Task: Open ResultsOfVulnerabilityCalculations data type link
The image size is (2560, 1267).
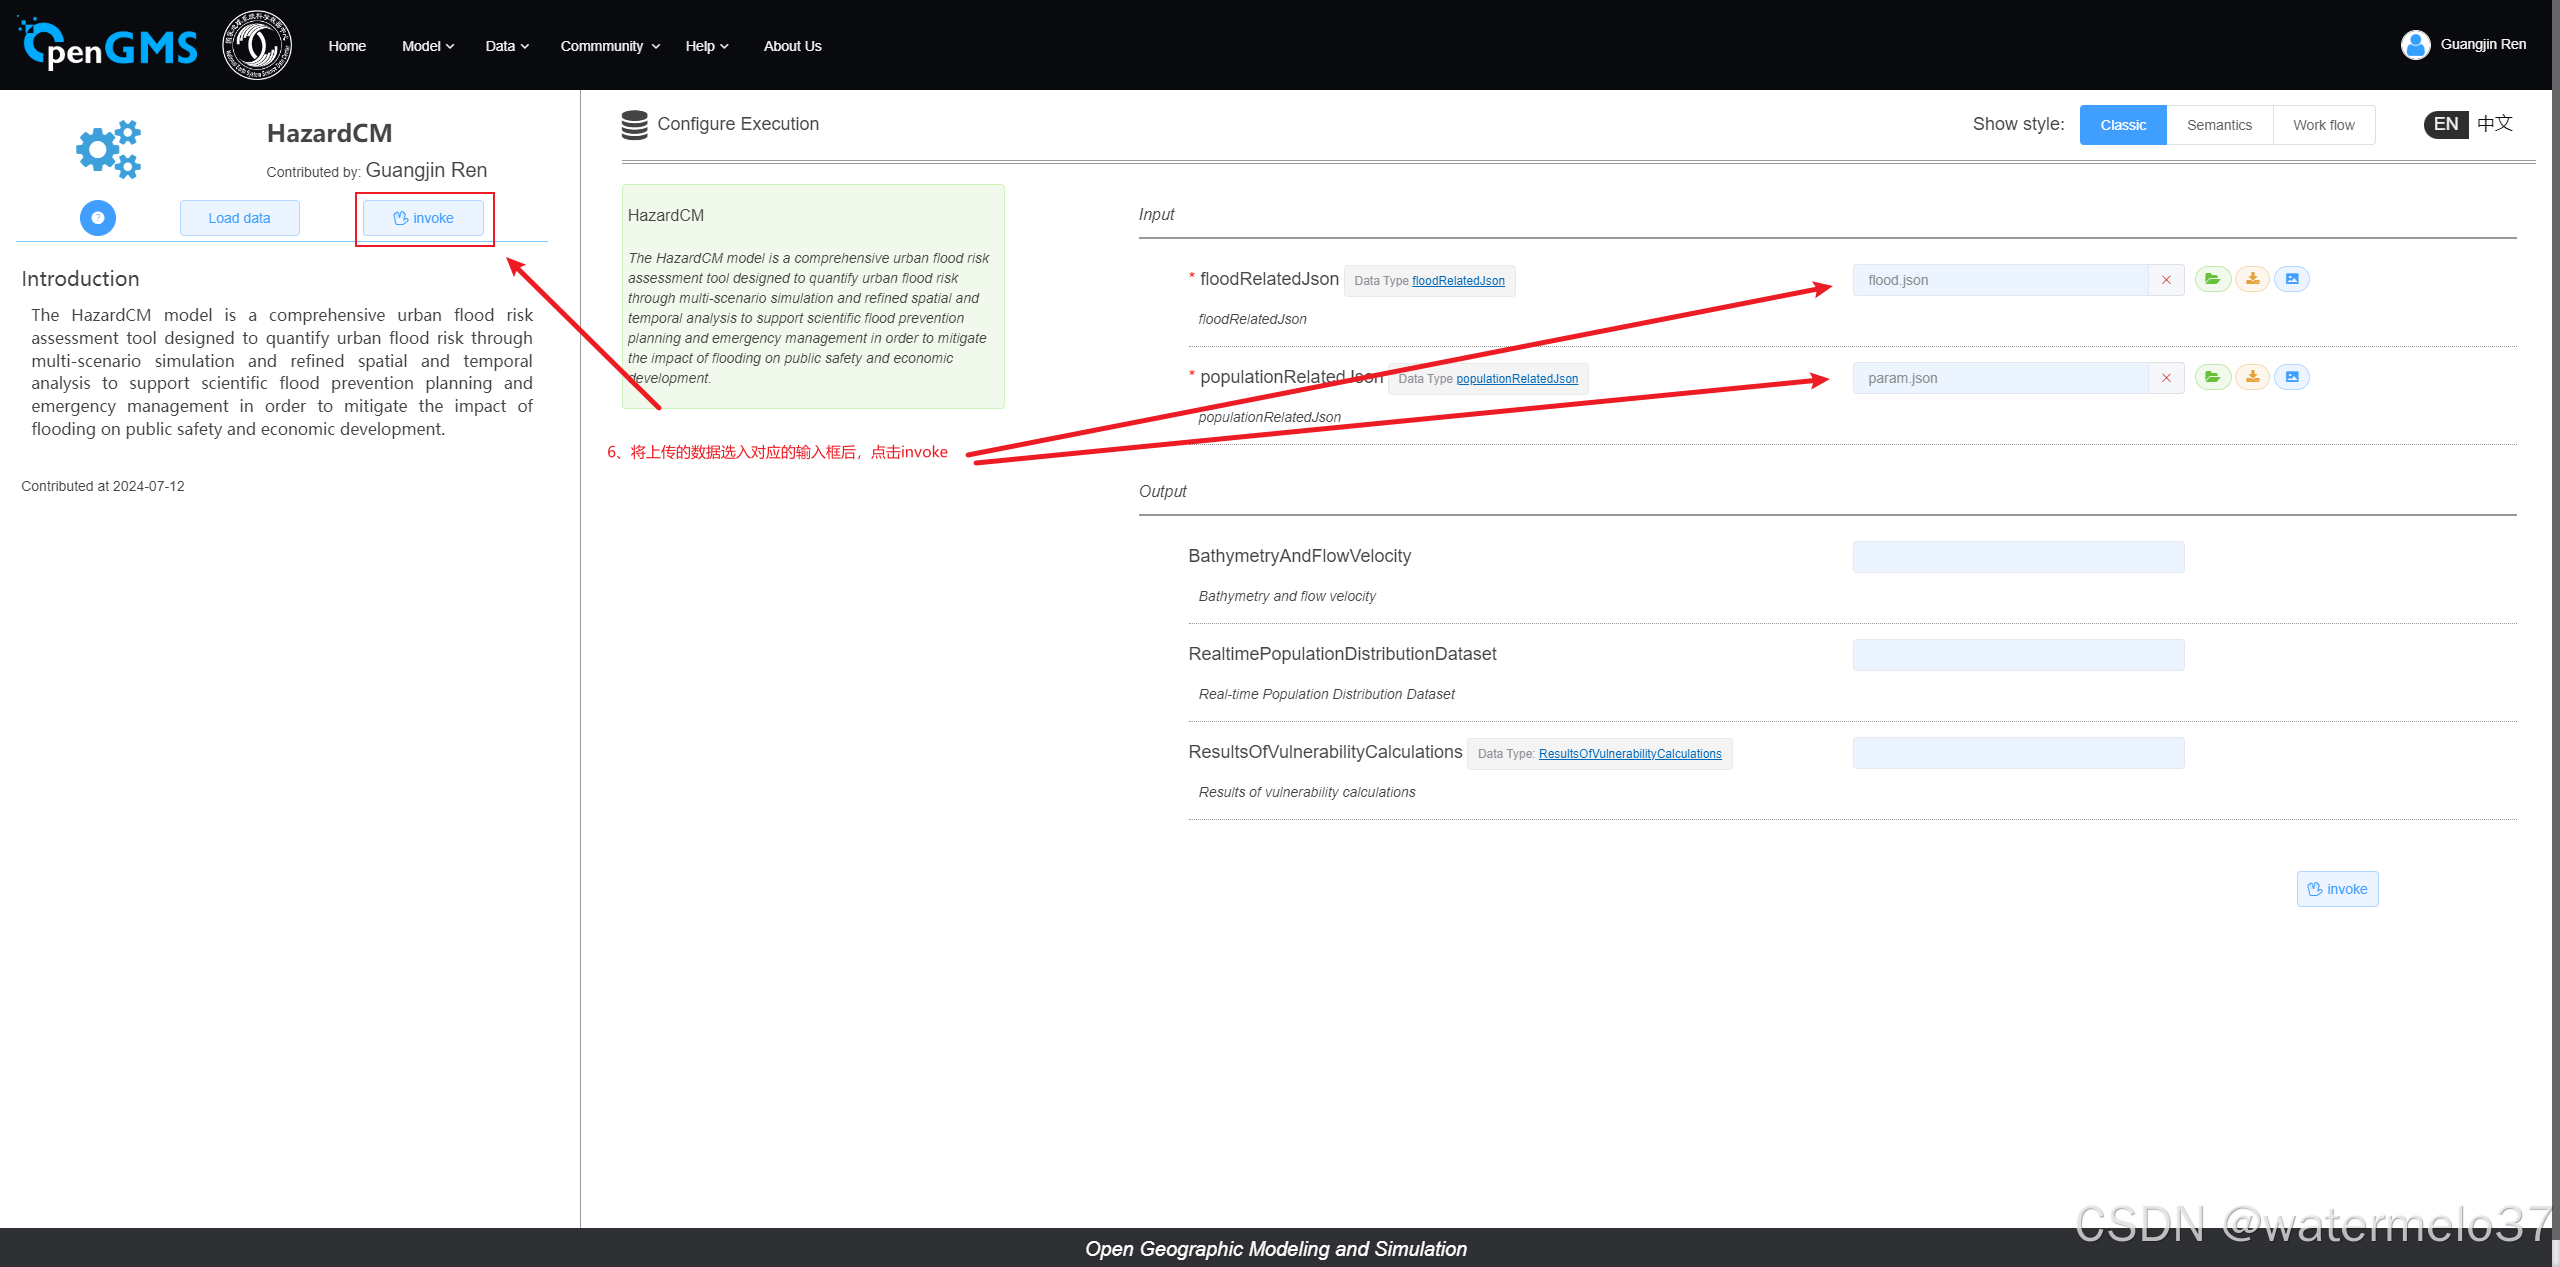Action: tap(1629, 754)
